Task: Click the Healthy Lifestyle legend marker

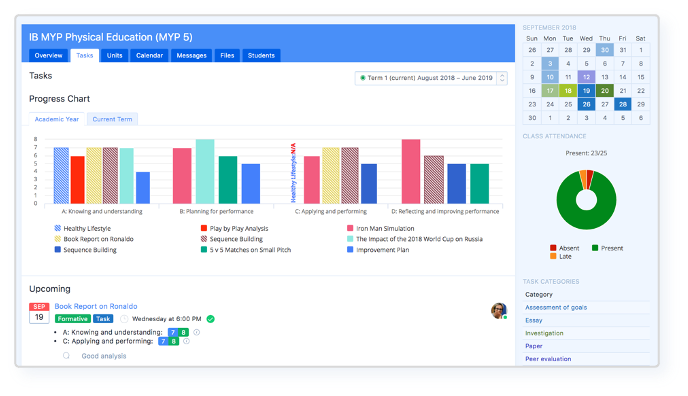Action: 57,228
